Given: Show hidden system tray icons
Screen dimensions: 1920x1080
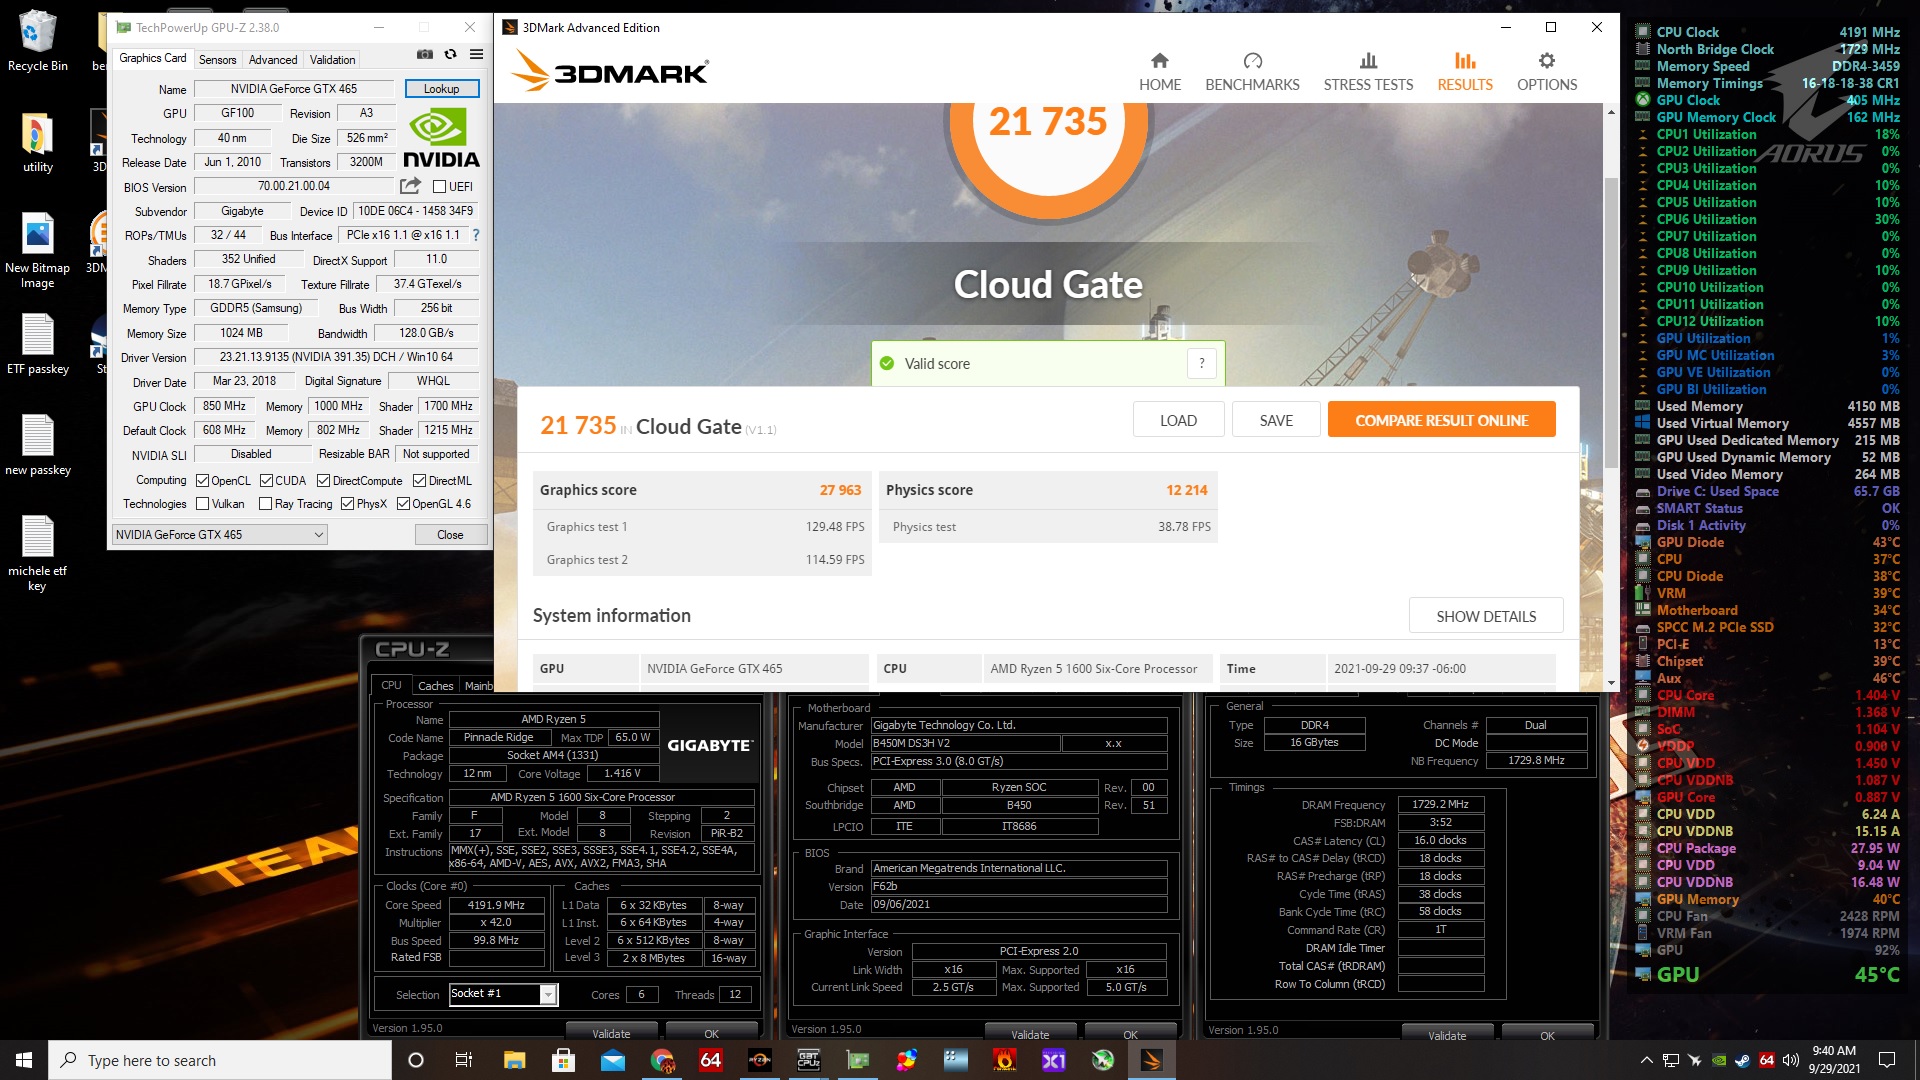Looking at the screenshot, I should (1646, 1060).
